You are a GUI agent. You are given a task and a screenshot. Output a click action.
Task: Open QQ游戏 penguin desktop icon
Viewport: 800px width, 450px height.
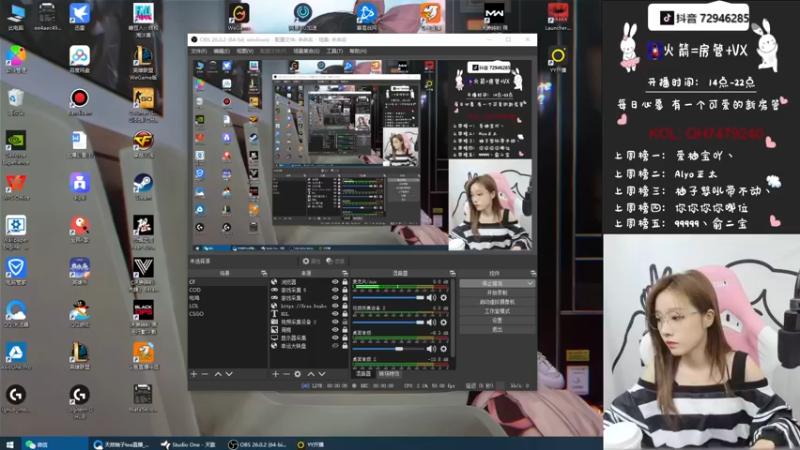pos(79,314)
